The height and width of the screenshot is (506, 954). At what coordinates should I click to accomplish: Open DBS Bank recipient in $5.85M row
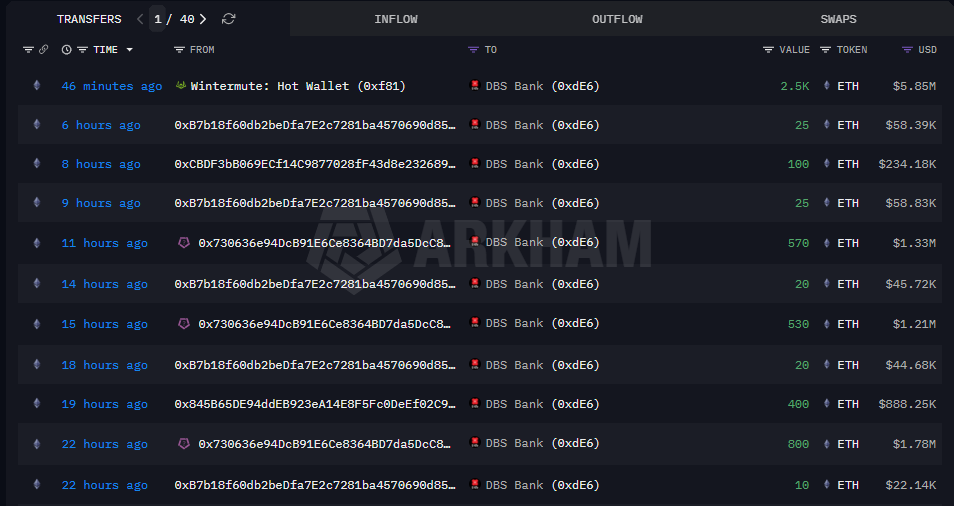542,86
